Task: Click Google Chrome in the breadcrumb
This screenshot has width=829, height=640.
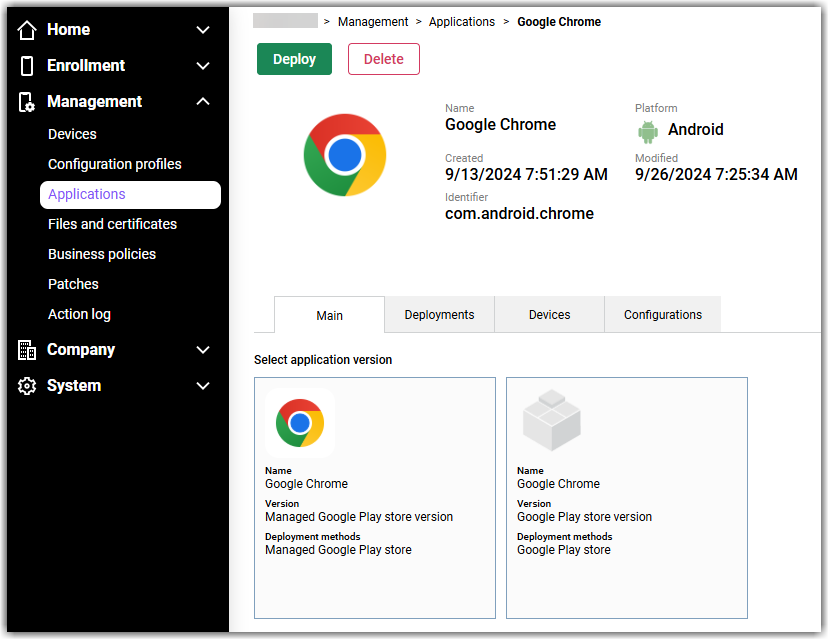Action: tap(559, 22)
